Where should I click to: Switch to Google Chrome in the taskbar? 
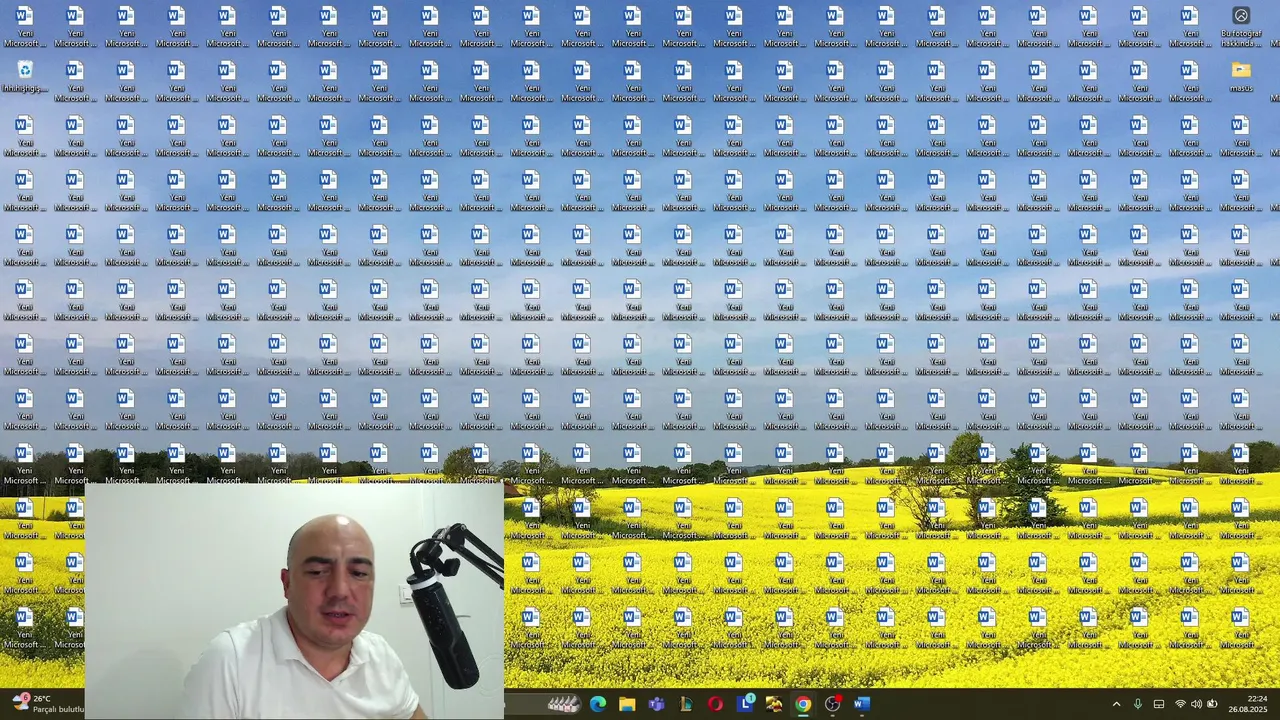click(803, 704)
